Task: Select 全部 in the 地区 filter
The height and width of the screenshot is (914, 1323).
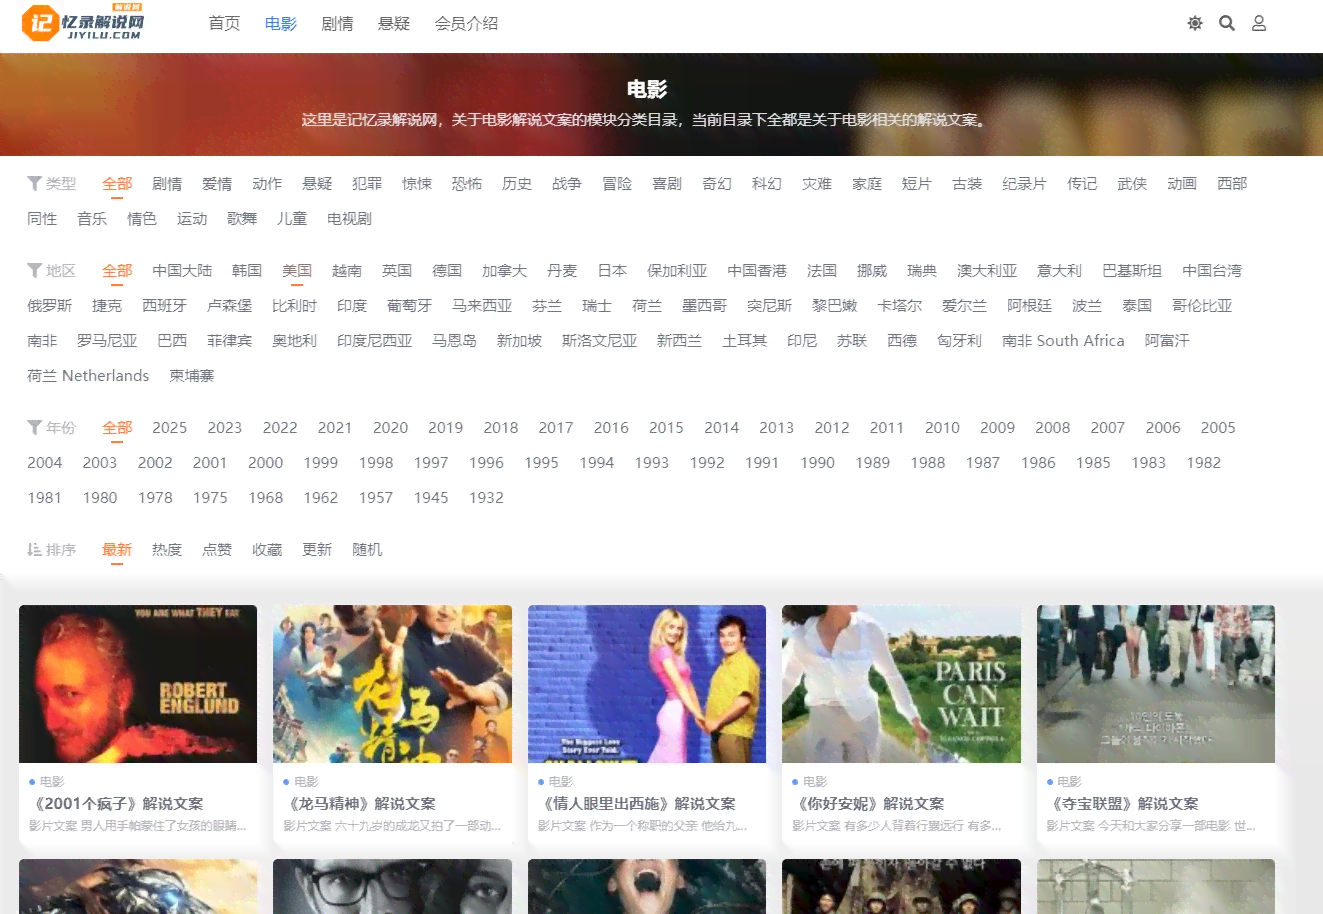Action: (x=117, y=271)
